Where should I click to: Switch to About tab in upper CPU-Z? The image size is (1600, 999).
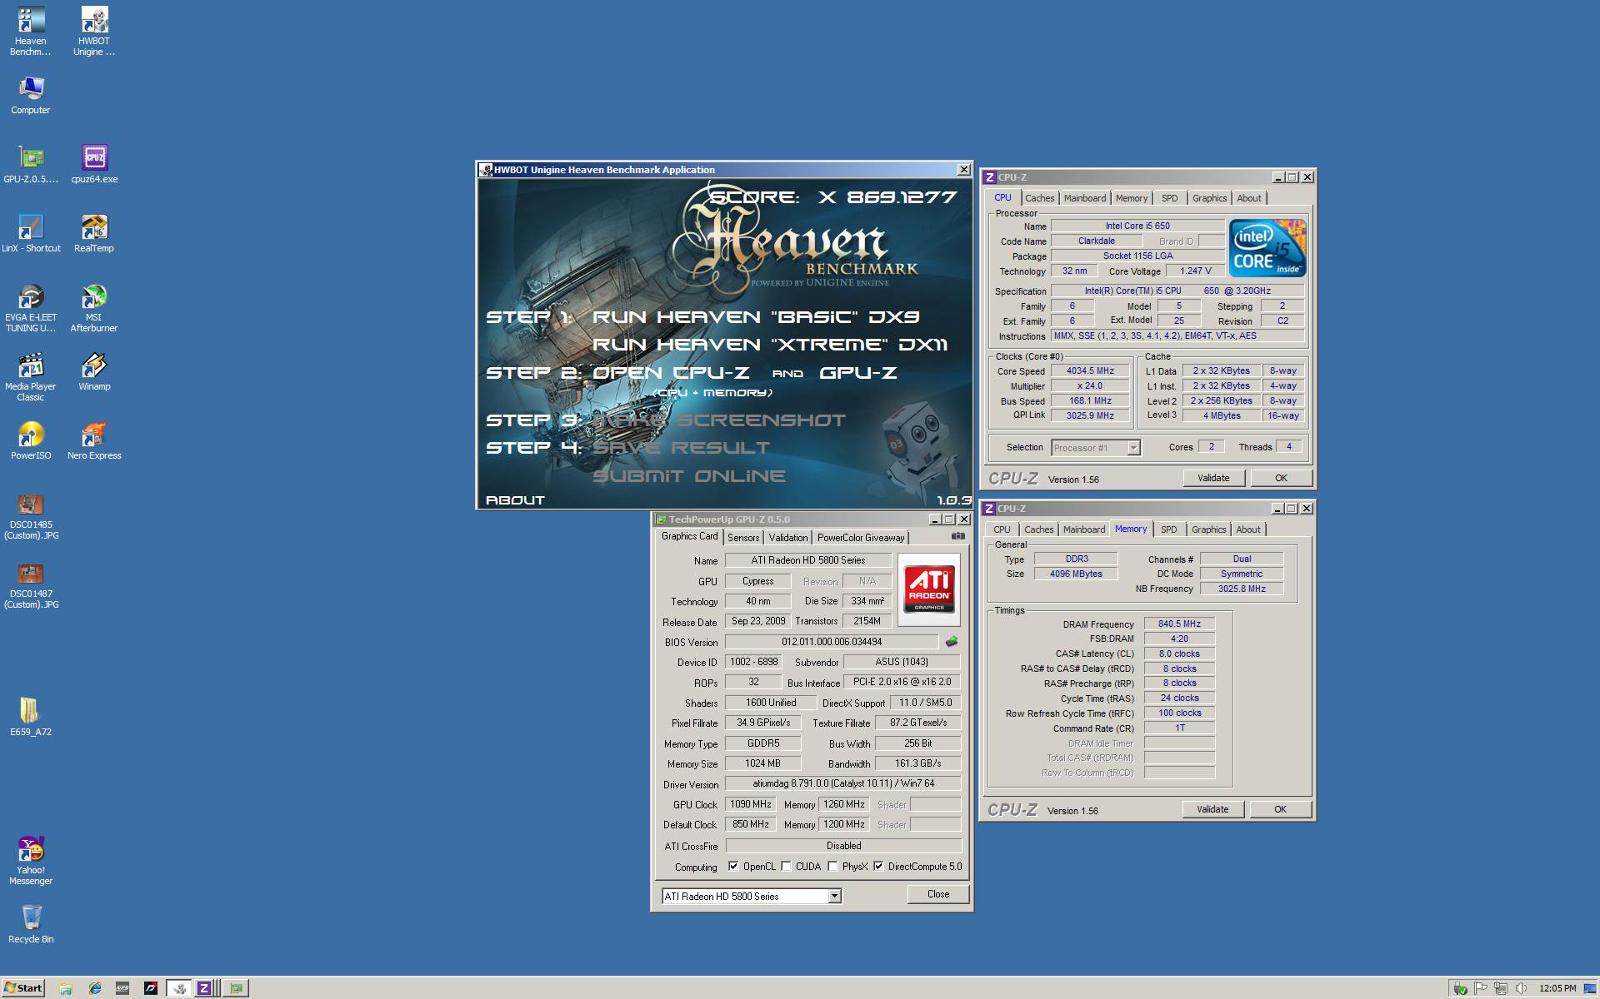[1249, 198]
